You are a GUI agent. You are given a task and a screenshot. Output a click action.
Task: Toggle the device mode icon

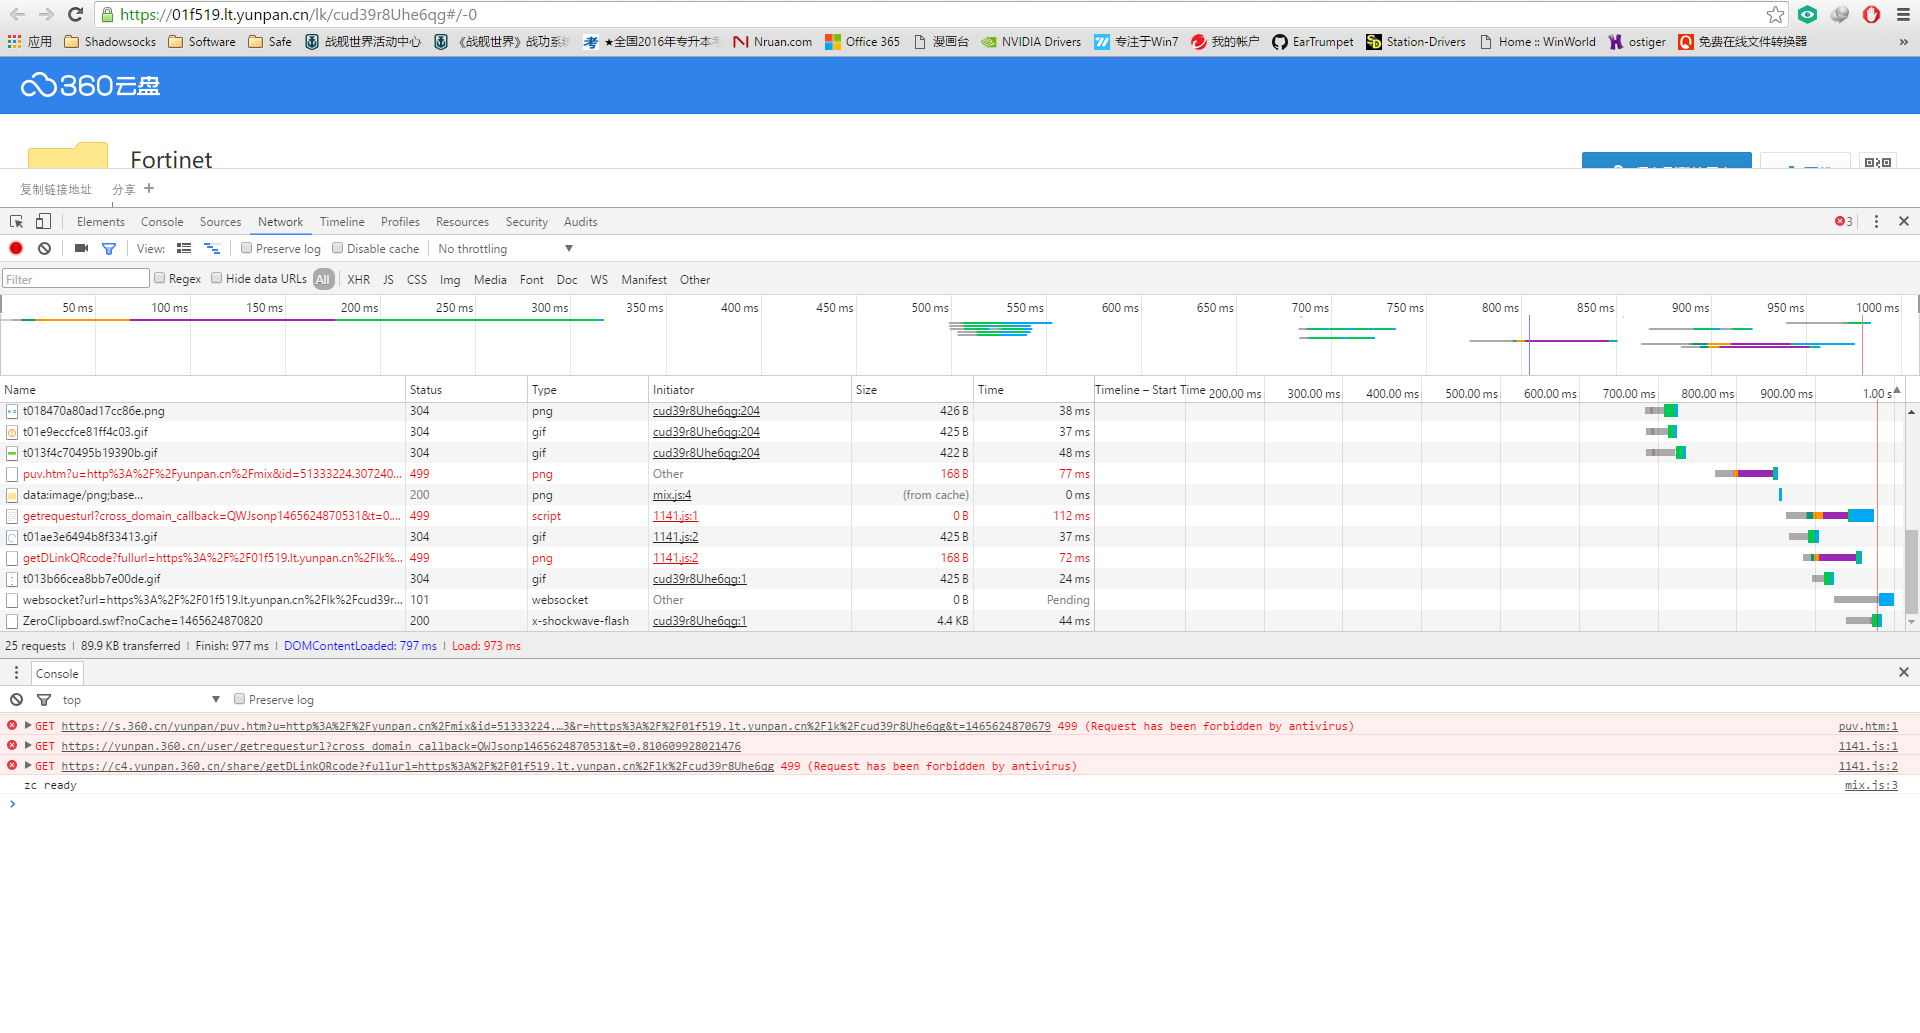43,222
